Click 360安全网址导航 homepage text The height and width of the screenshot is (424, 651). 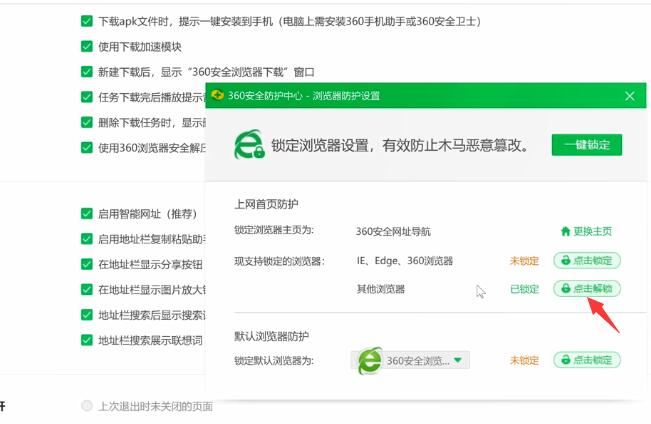[393, 232]
